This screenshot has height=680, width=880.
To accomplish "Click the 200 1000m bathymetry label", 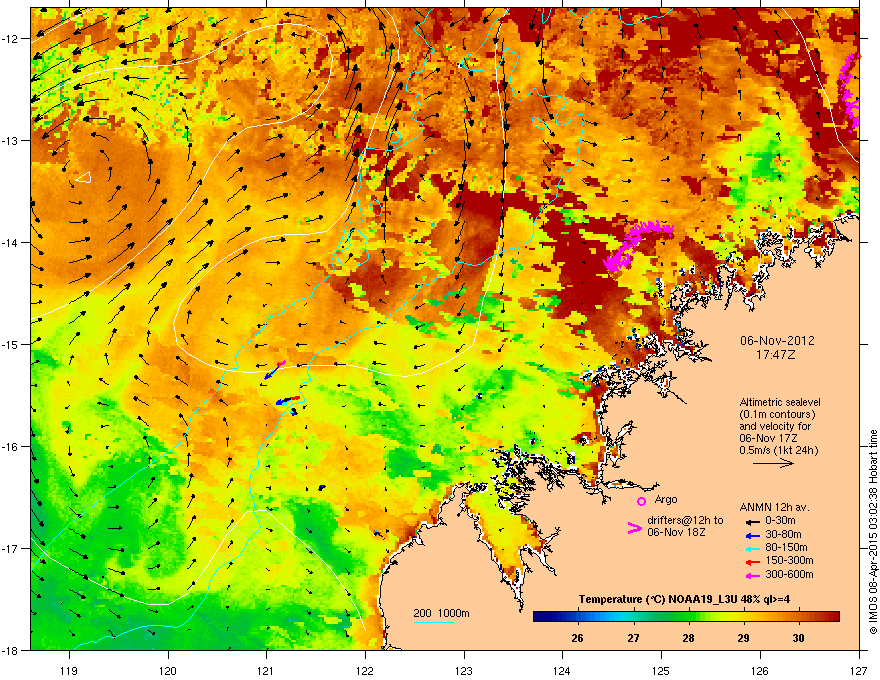I will pos(441,613).
